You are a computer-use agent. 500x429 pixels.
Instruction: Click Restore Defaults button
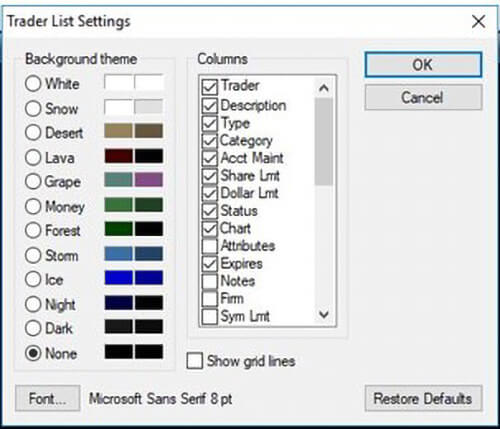[423, 398]
